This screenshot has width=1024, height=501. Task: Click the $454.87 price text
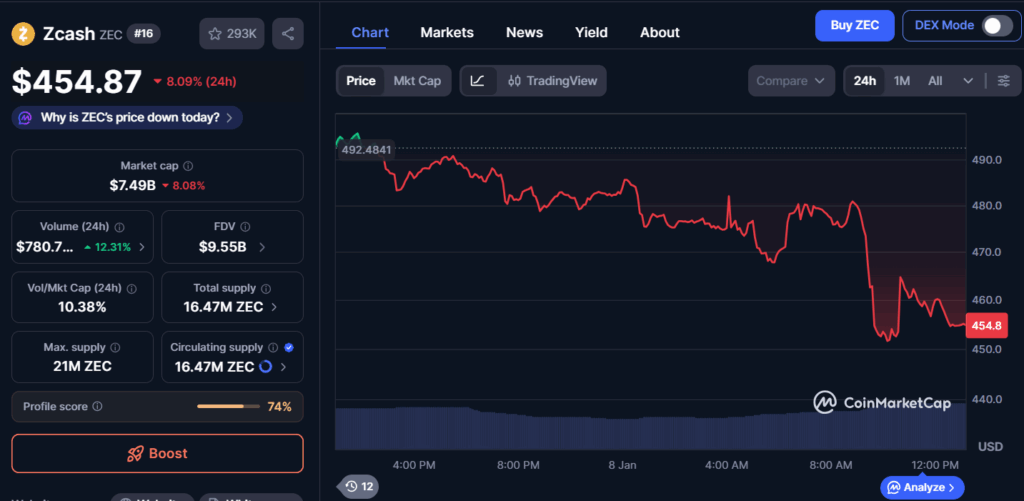(76, 82)
